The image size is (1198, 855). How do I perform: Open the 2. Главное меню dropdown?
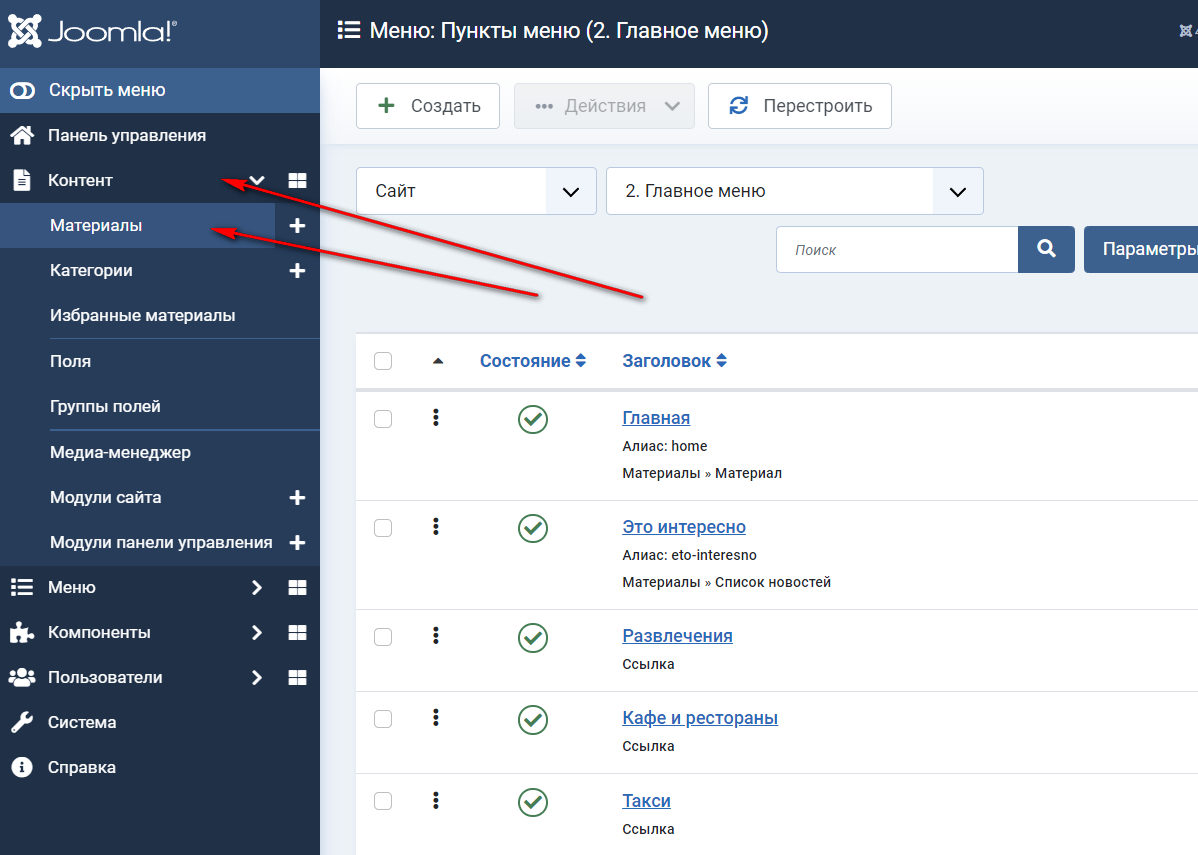click(794, 191)
